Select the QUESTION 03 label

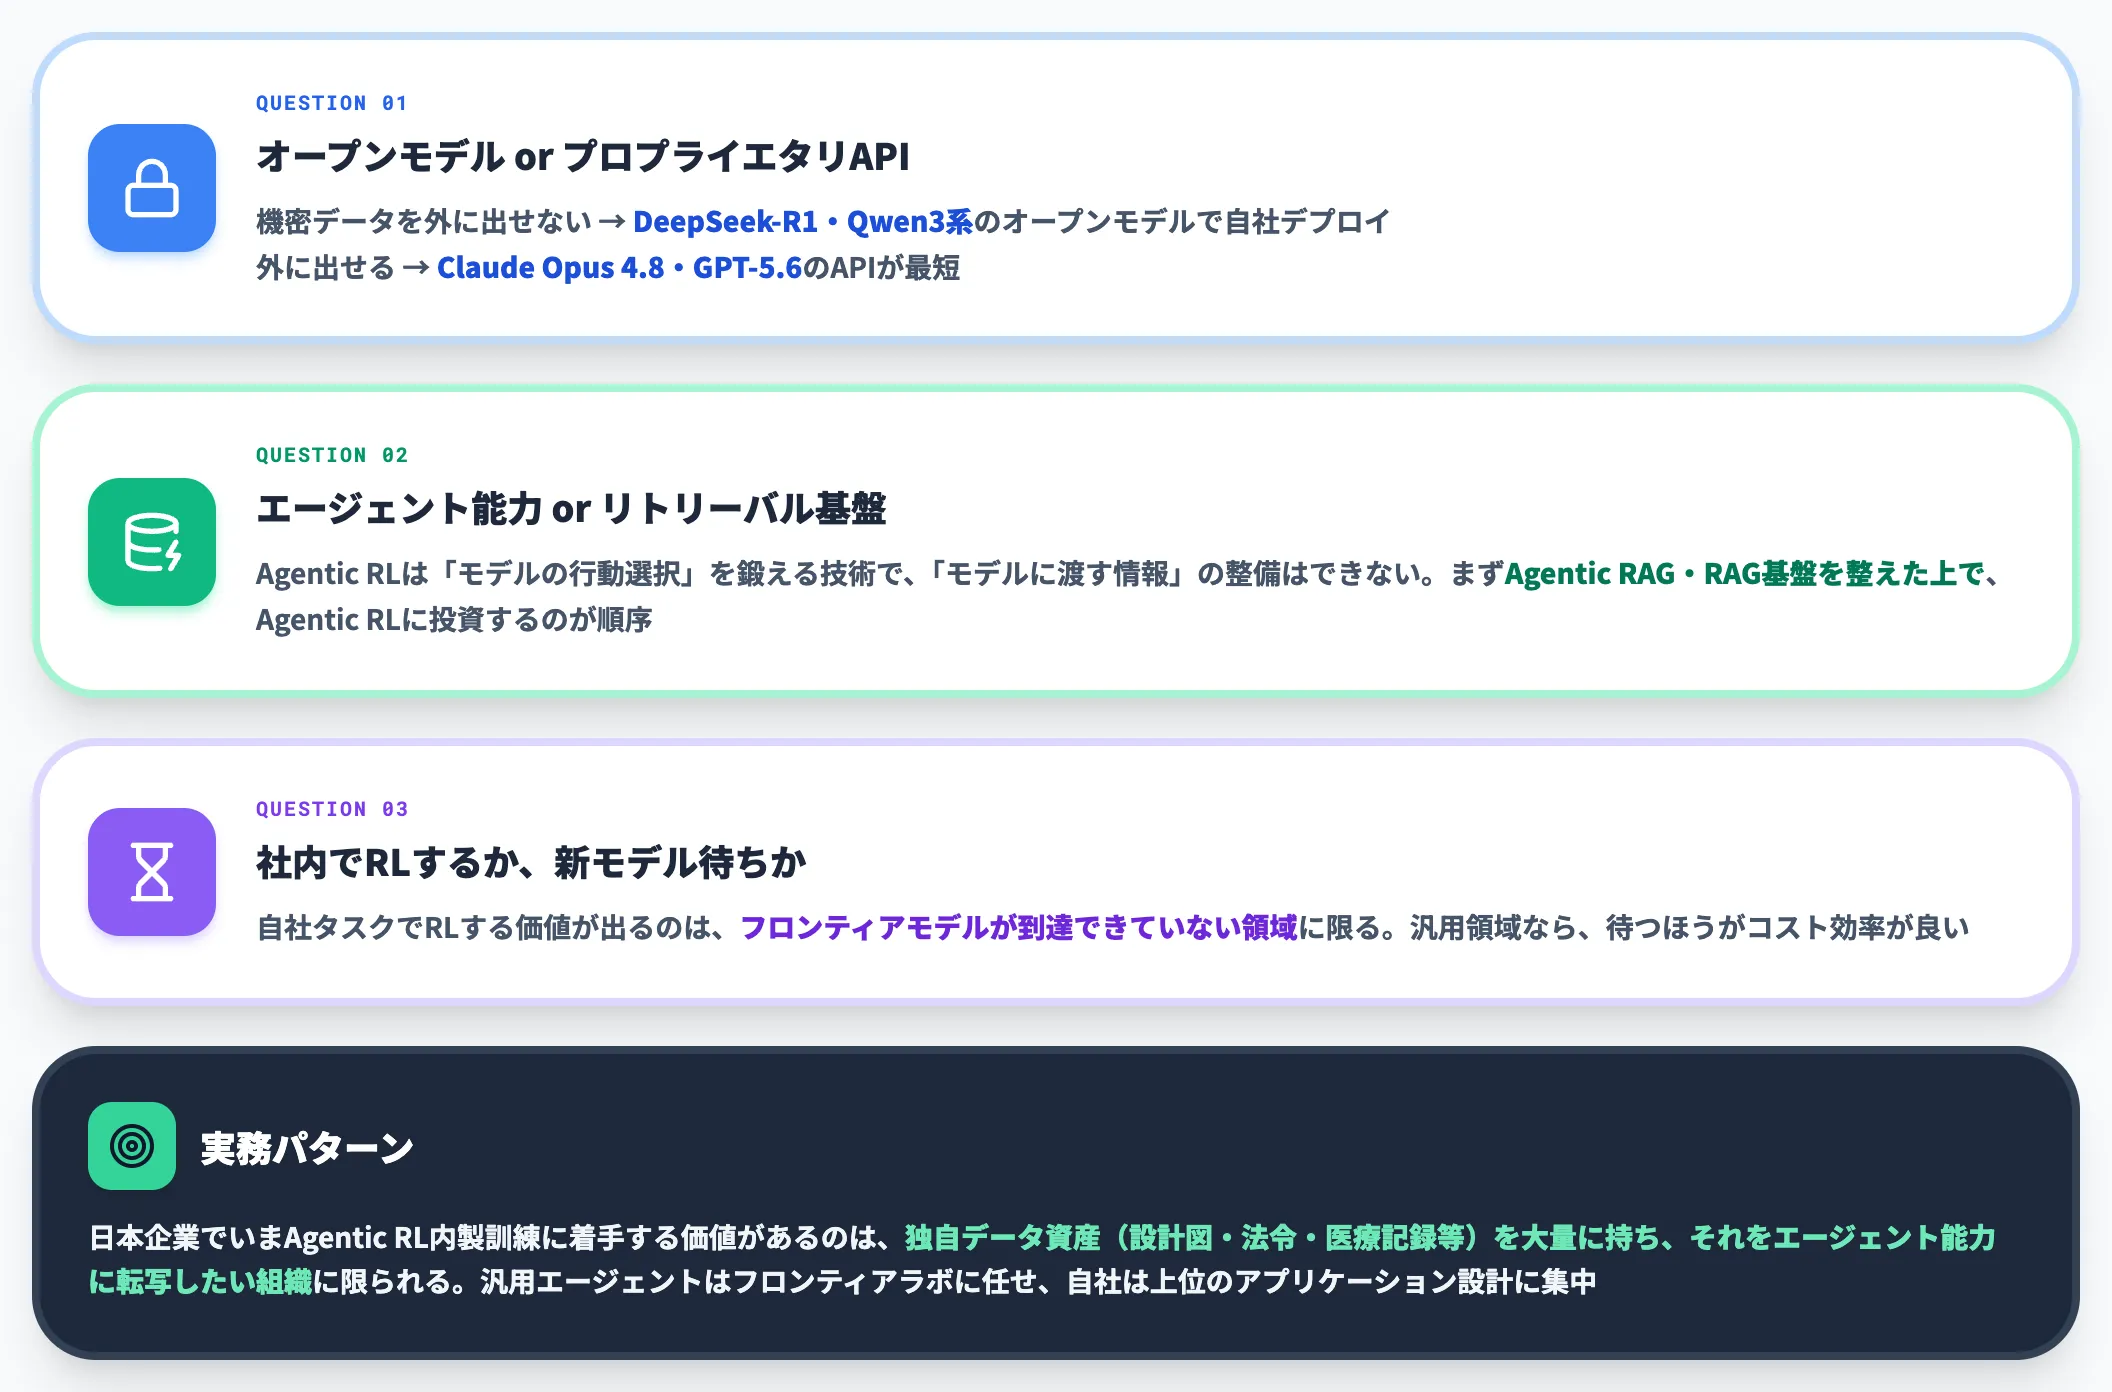(x=332, y=809)
